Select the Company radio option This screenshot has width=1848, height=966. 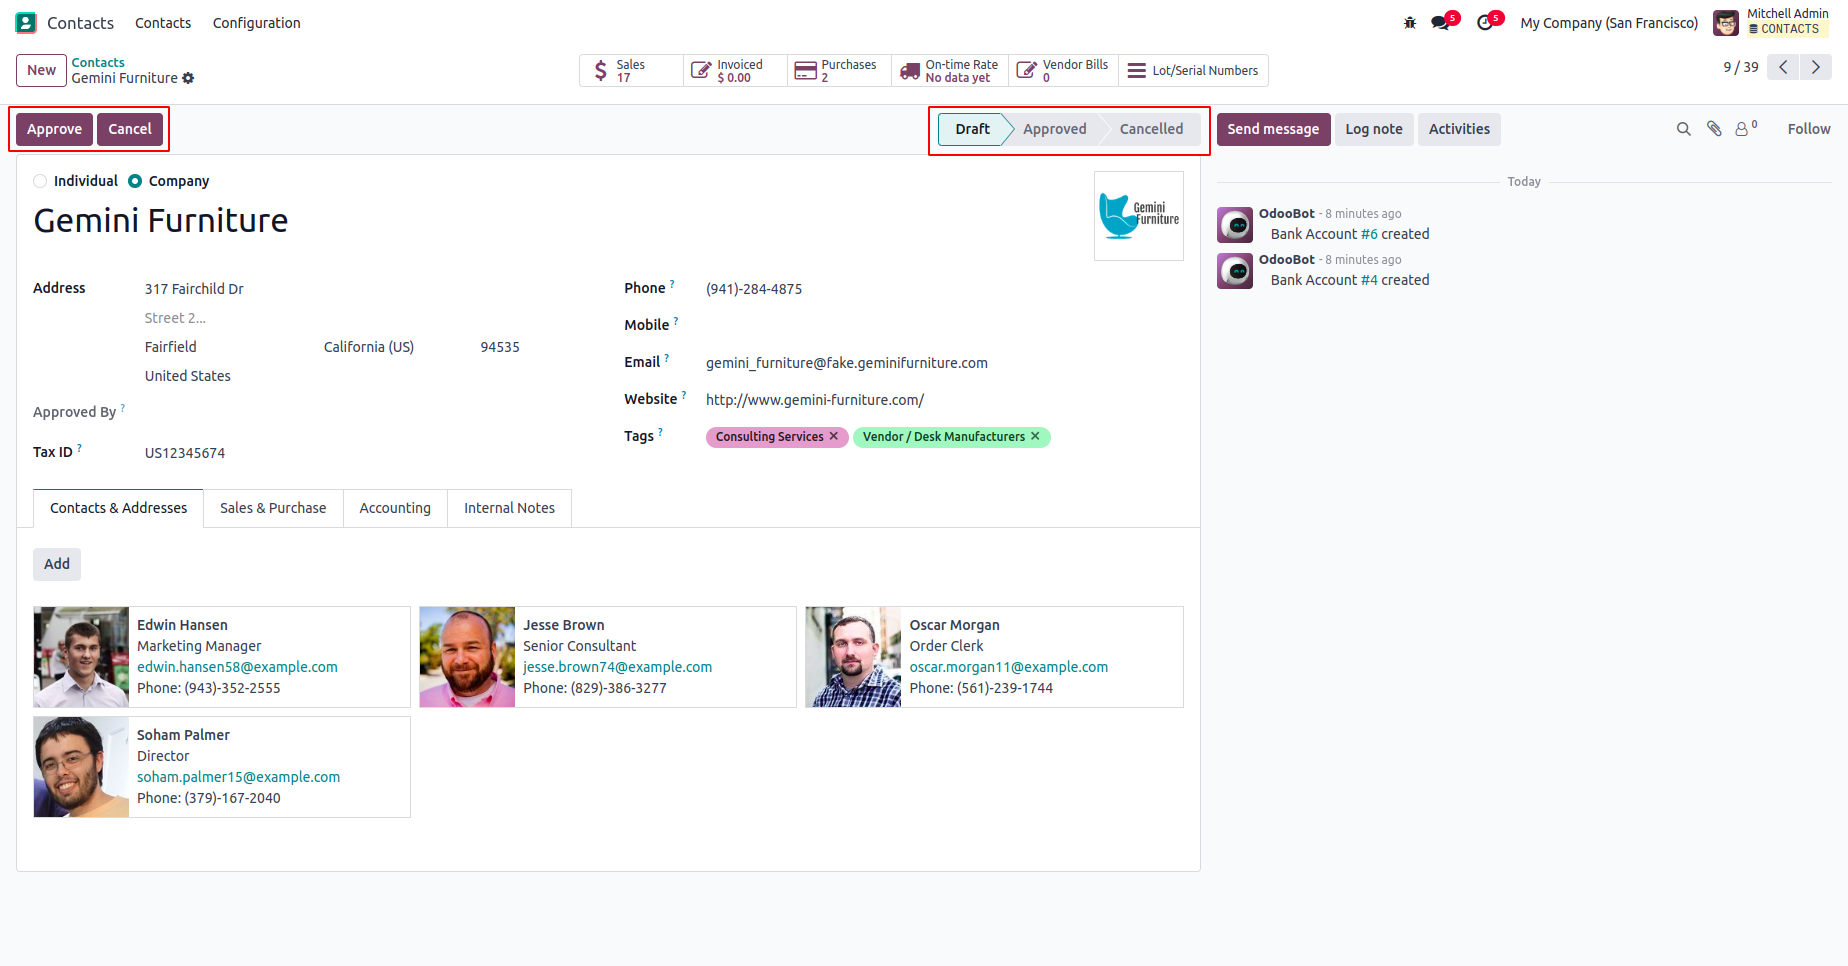point(135,181)
